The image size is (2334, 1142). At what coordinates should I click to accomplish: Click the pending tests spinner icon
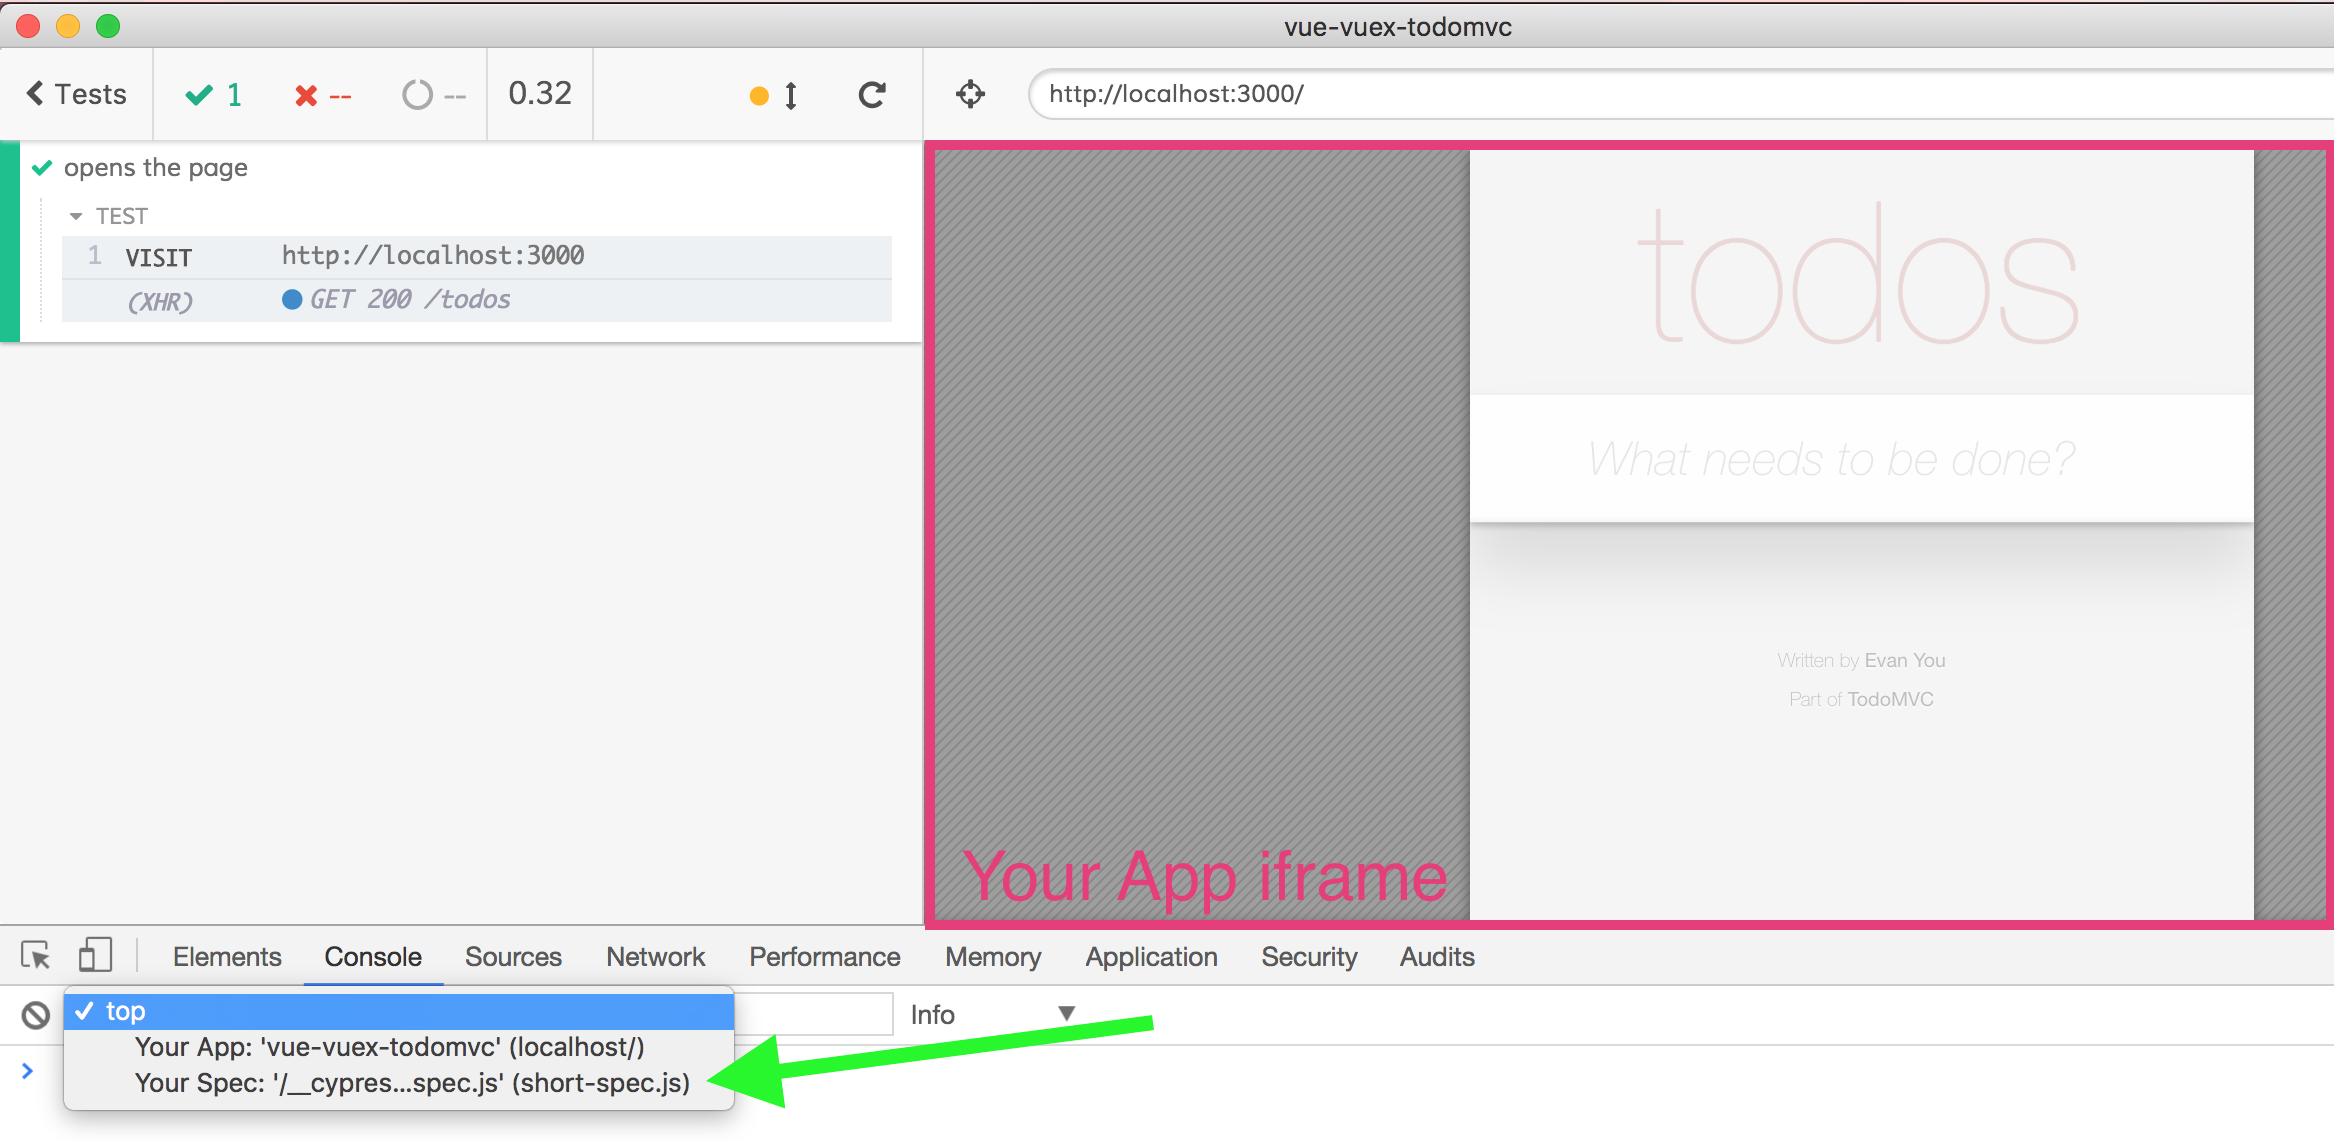coord(418,95)
